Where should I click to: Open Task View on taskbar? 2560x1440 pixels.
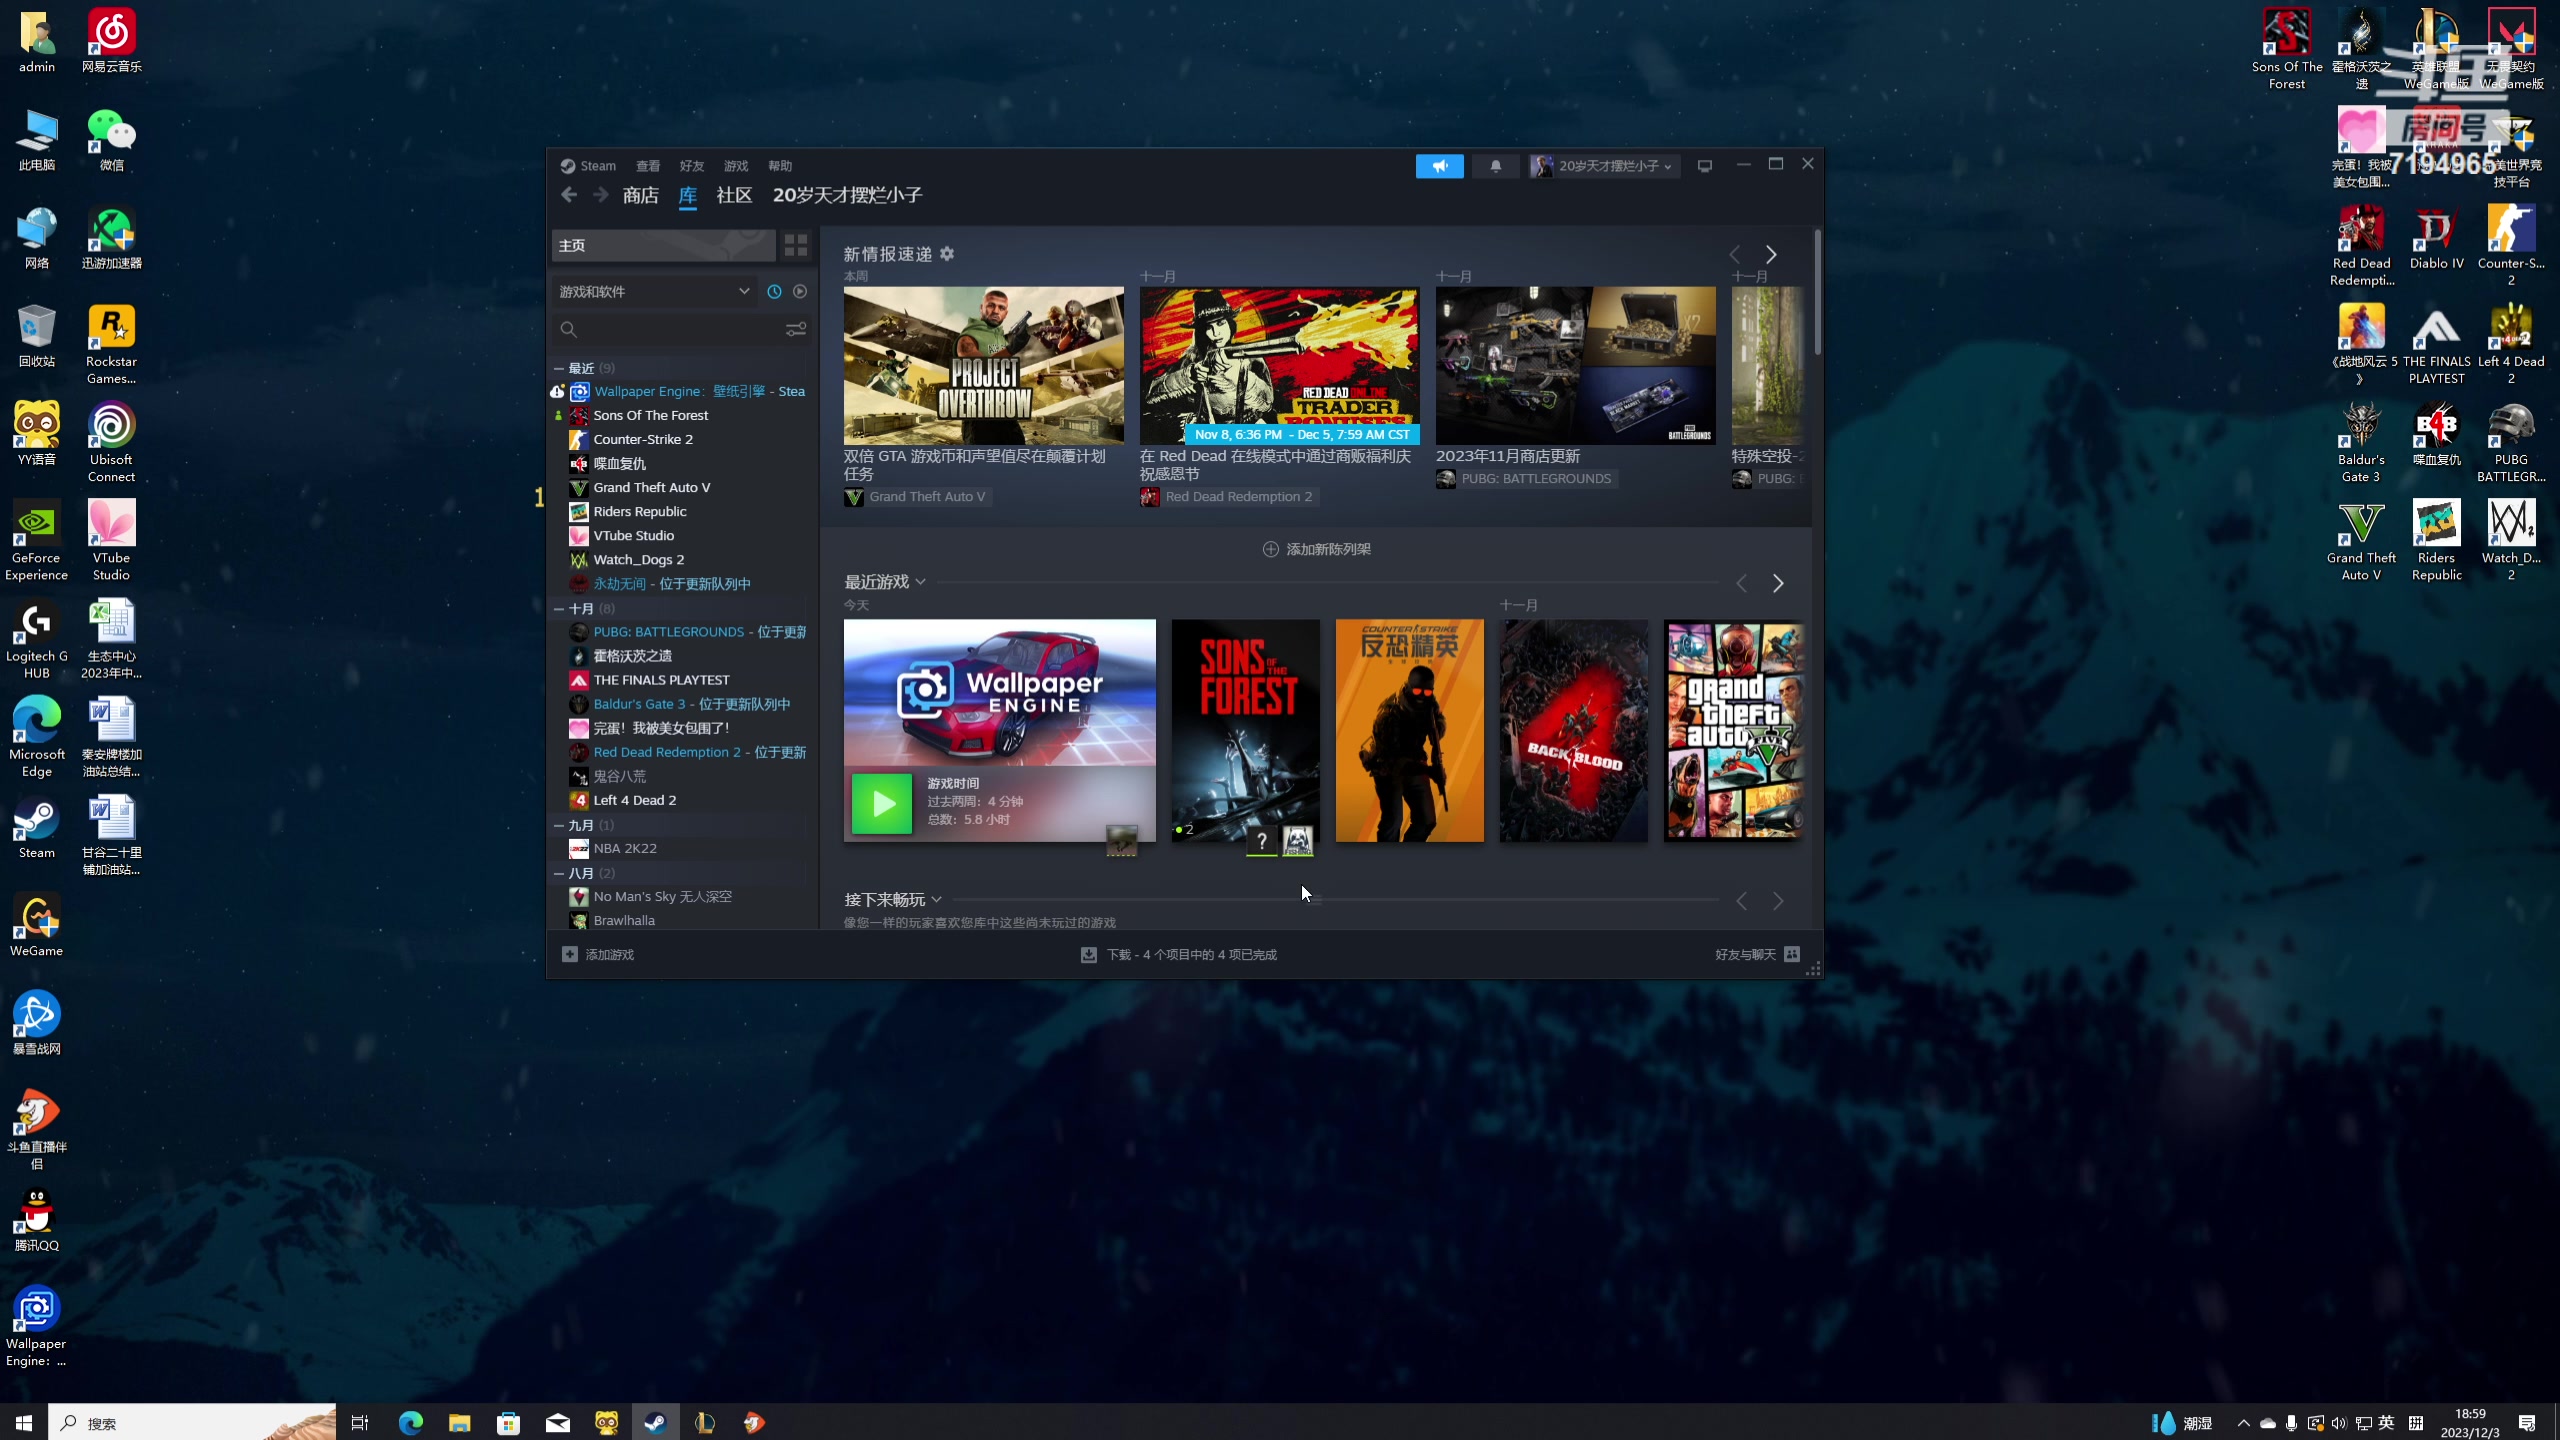pos(360,1422)
